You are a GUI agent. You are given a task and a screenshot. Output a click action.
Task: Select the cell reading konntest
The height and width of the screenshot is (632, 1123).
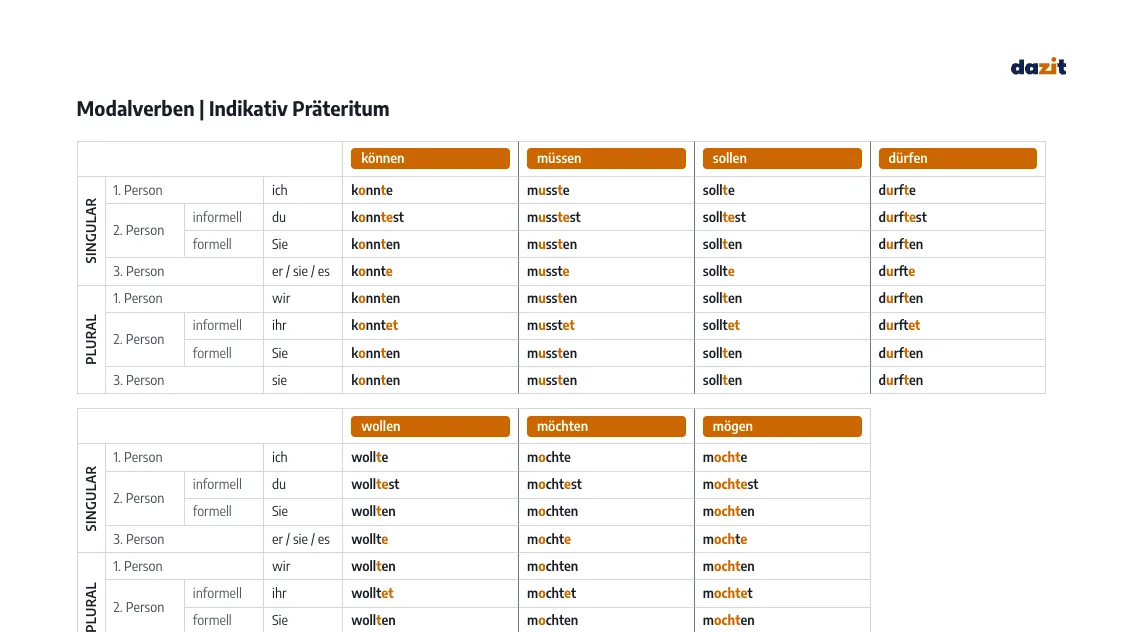click(x=377, y=217)
